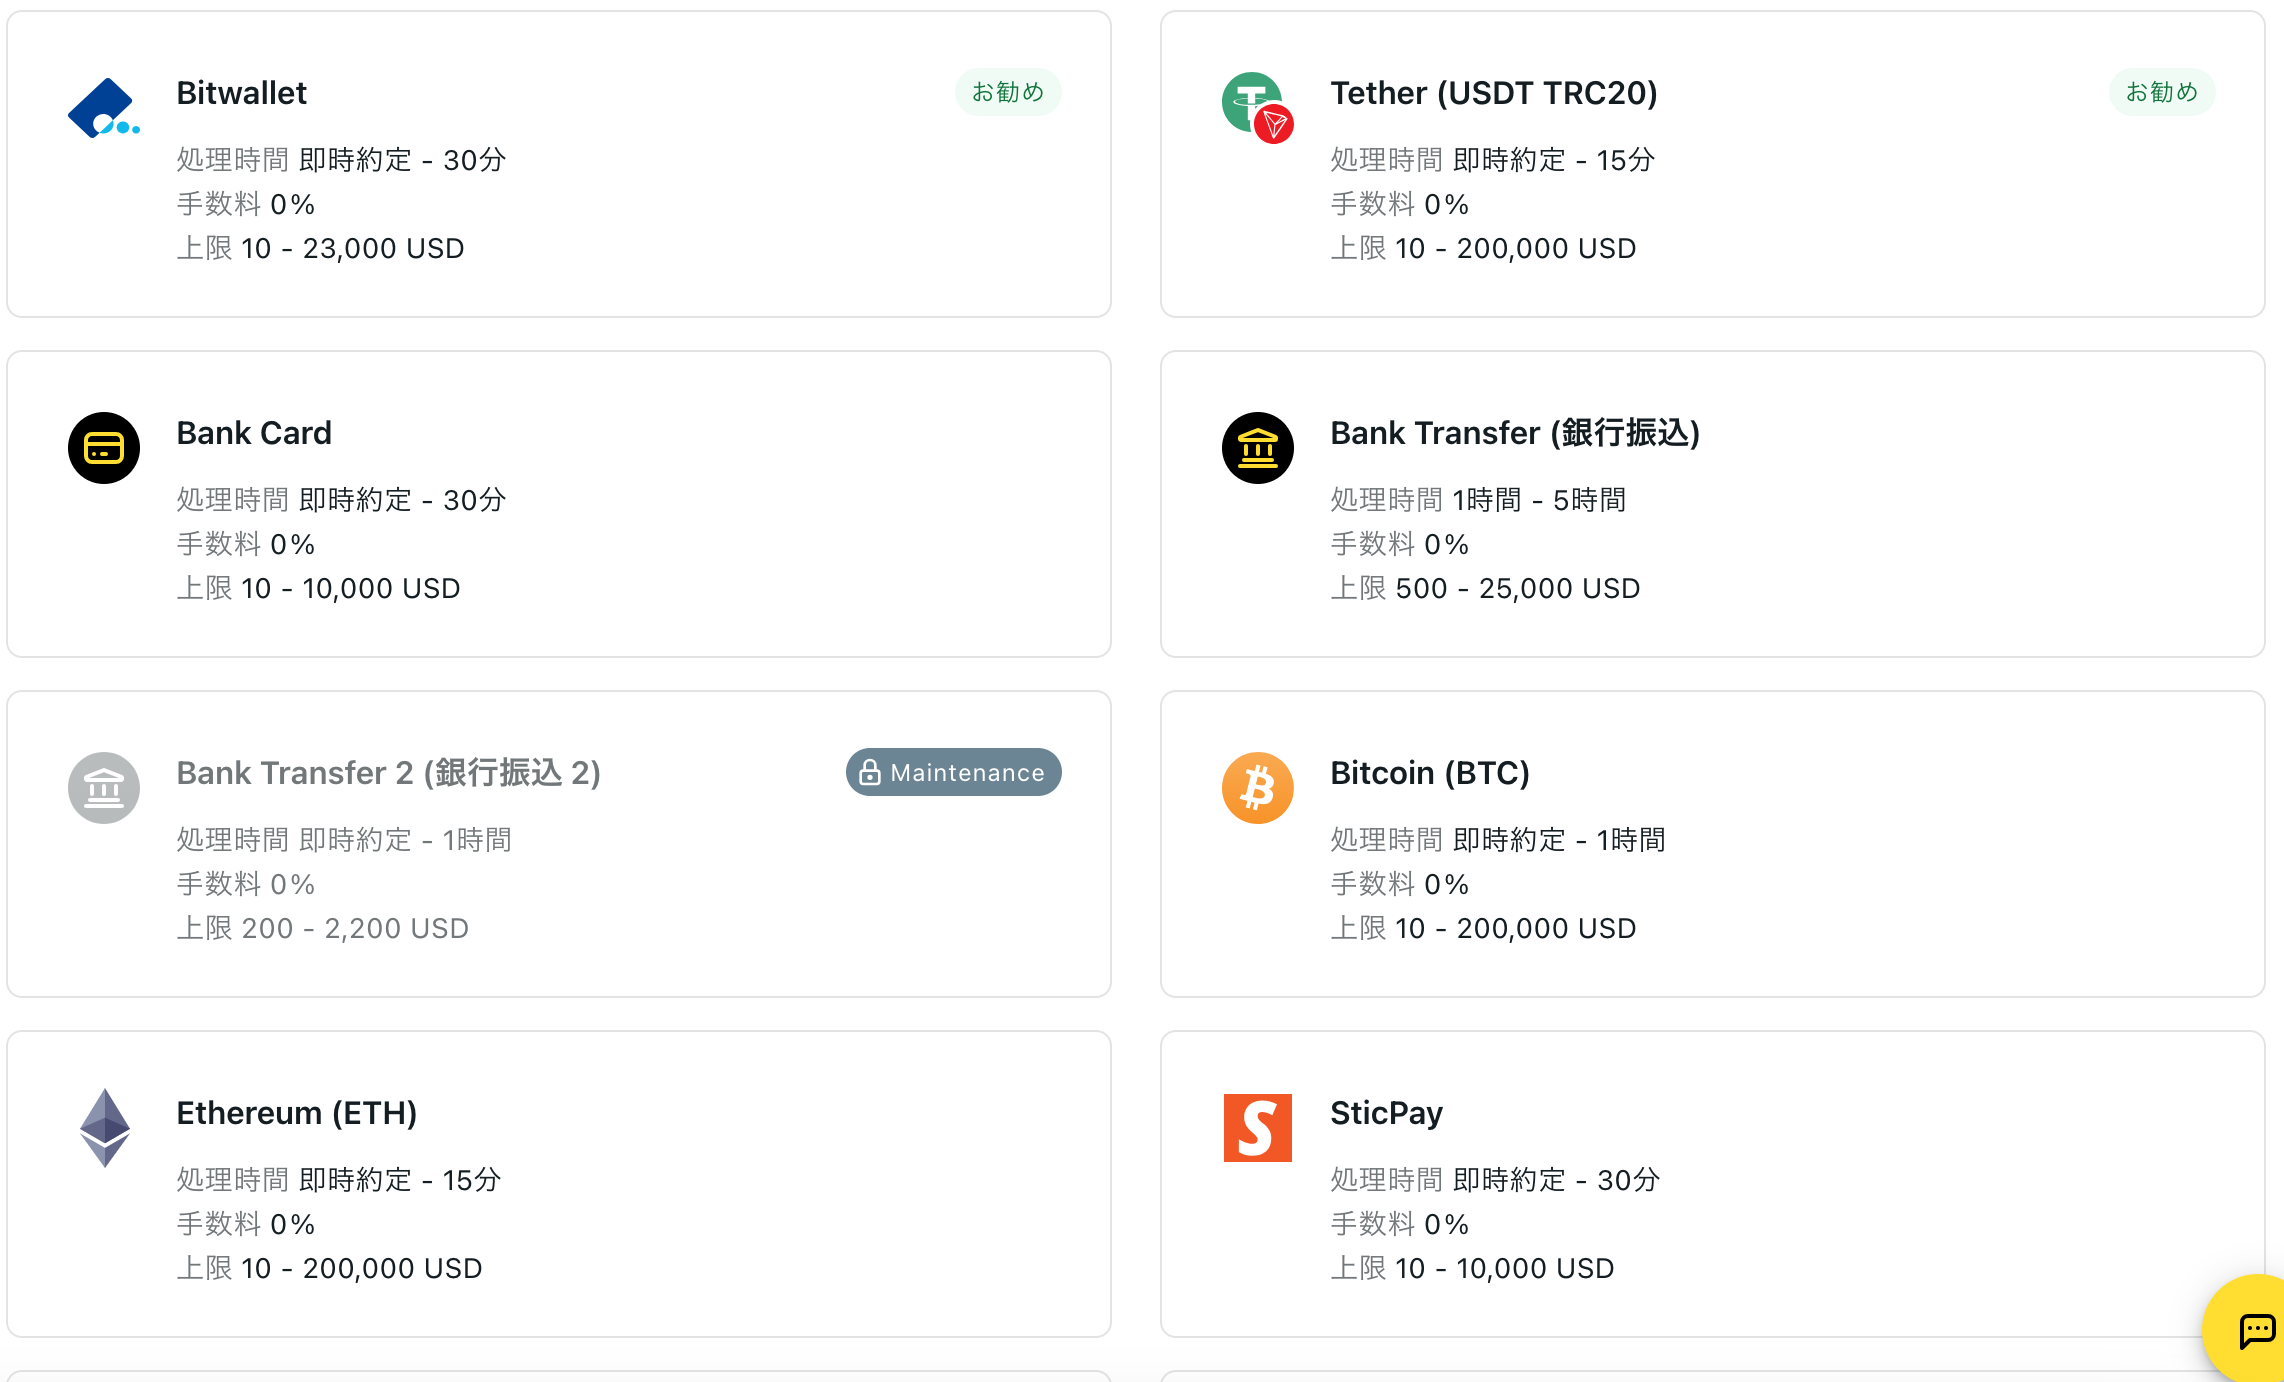This screenshot has width=2284, height=1382.
Task: Click Bank Transfer processing time '1時間 - 5時間'
Action: pyautogui.click(x=1540, y=500)
